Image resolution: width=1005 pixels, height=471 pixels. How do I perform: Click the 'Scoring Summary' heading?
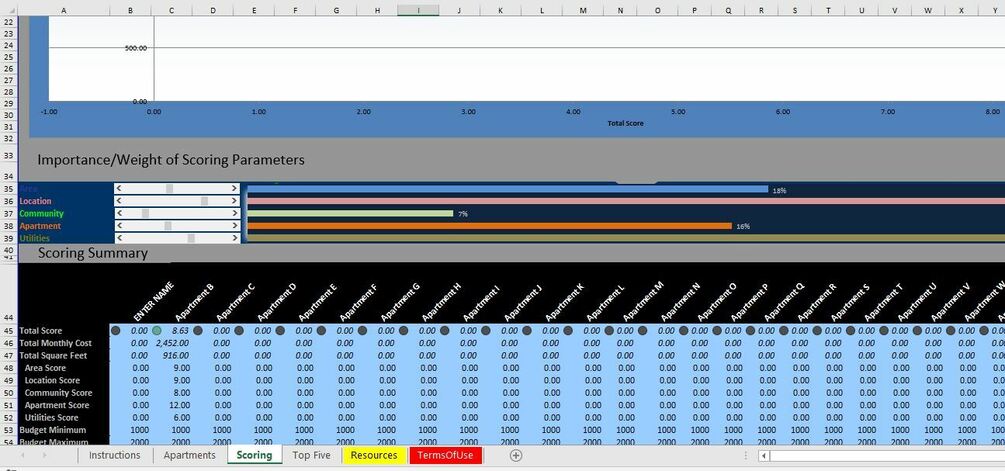93,253
